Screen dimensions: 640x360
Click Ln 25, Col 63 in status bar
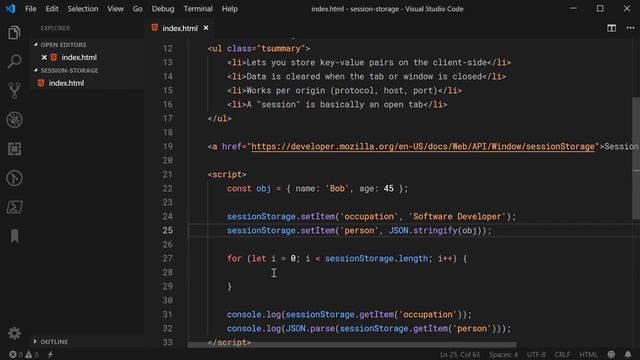pos(460,354)
